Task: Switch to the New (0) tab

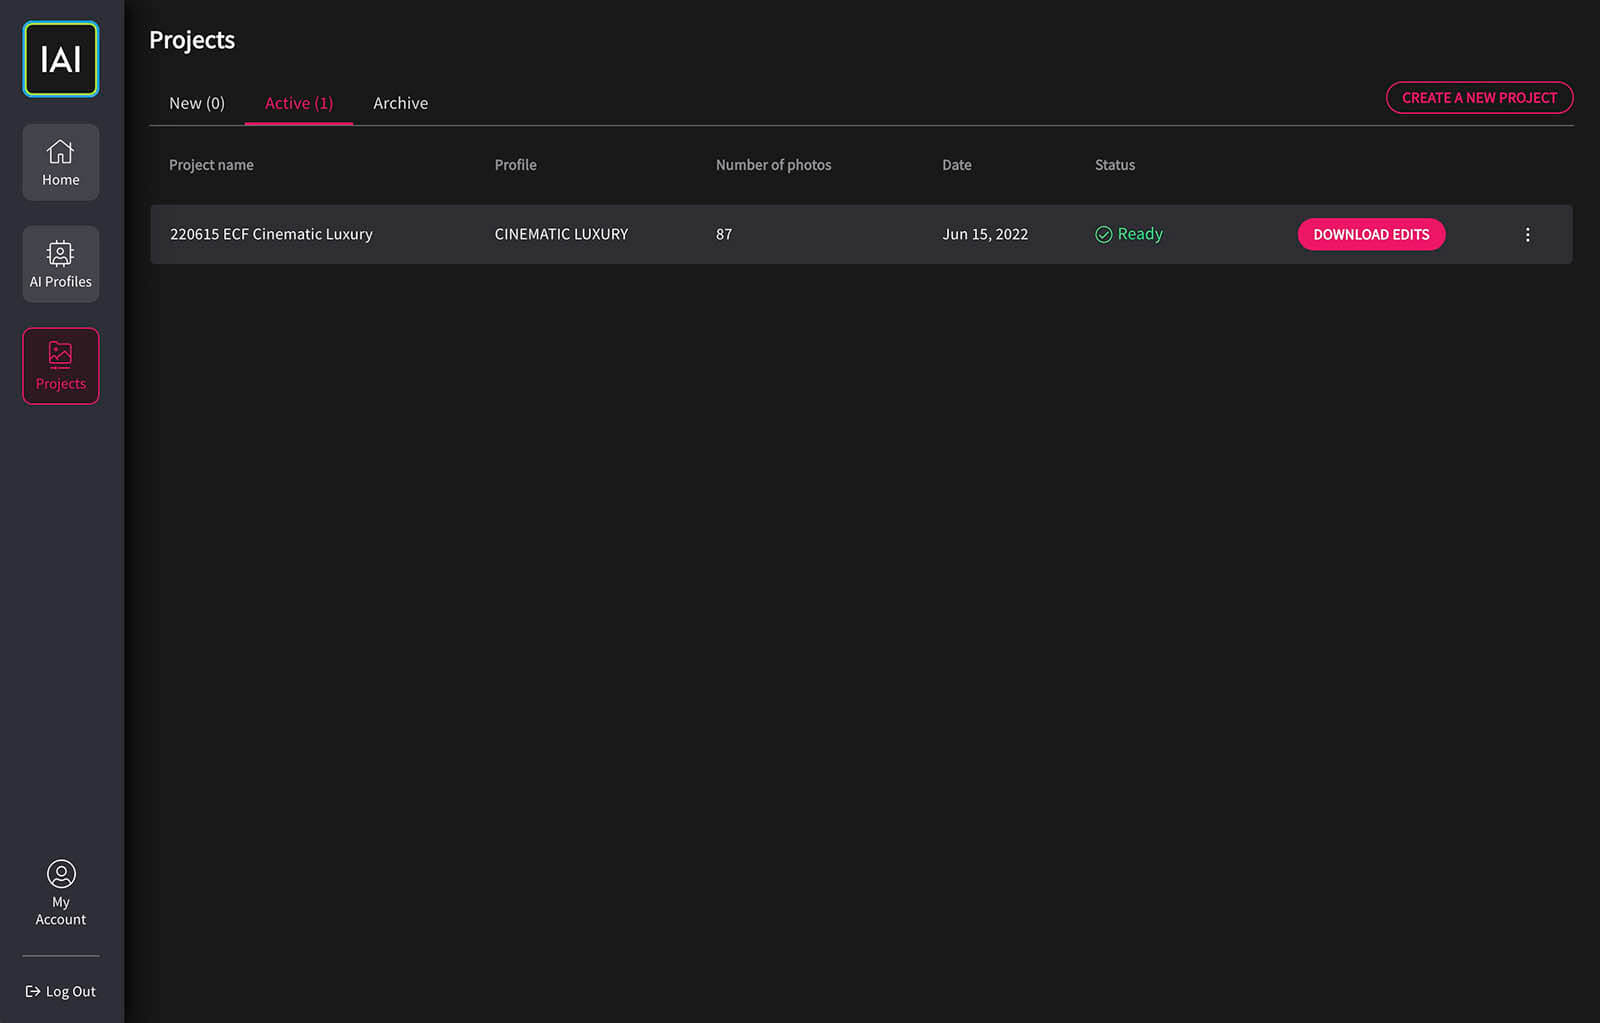Action: point(197,103)
